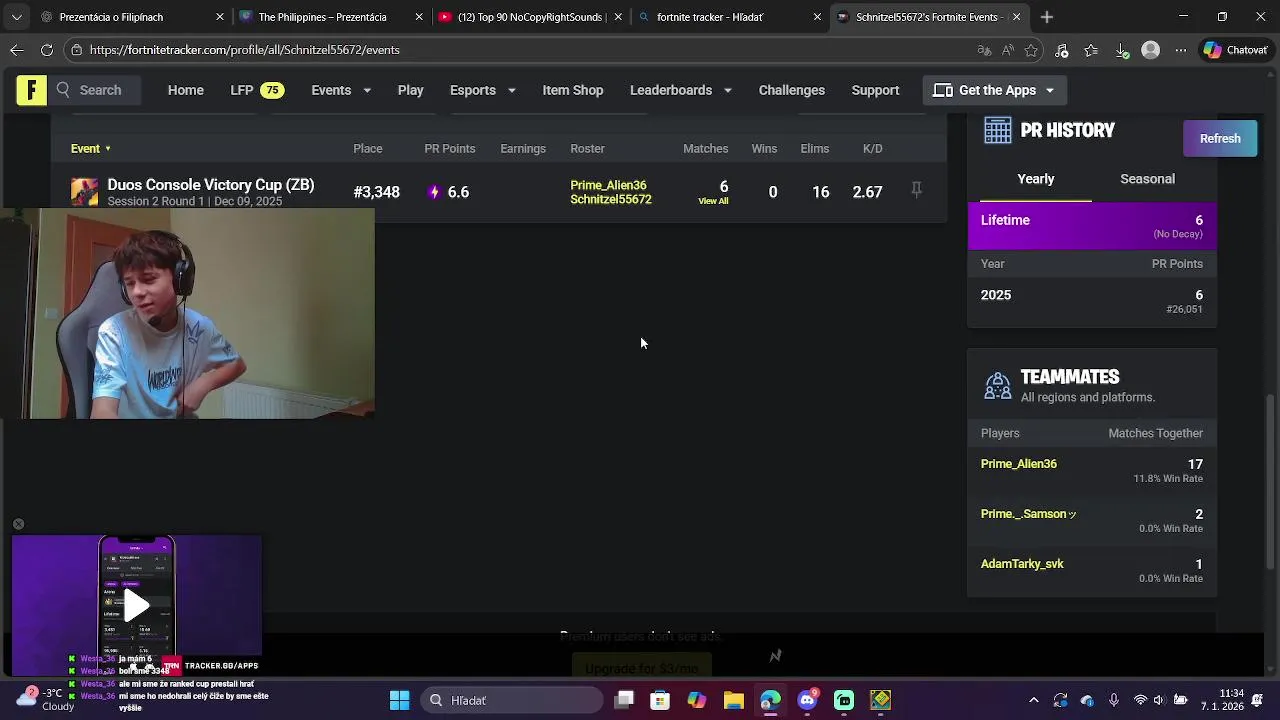Screen dimensions: 1280x720
Task: Open teammate Prime._.Samson profile
Action: pos(1029,514)
